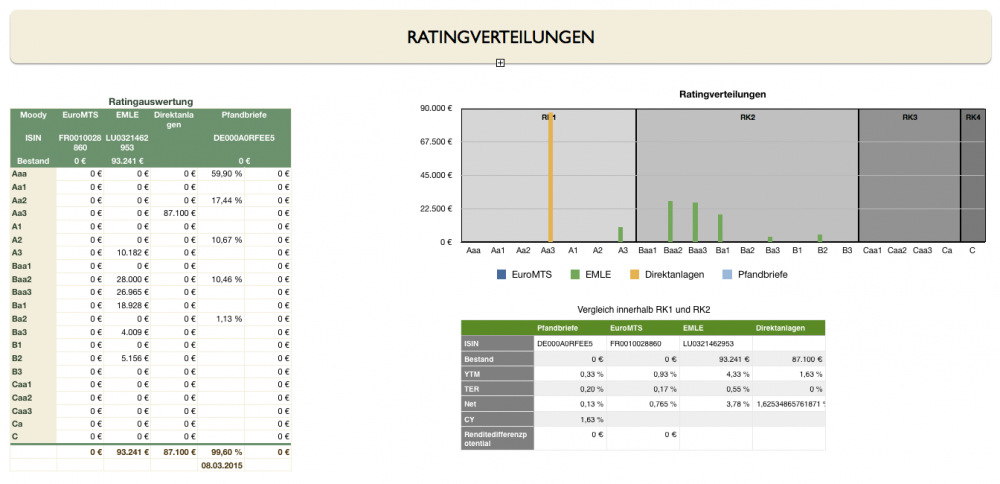Select the 0,55 % TER cell
Viewport: 1000px width, 484px height.
pyautogui.click(x=716, y=388)
